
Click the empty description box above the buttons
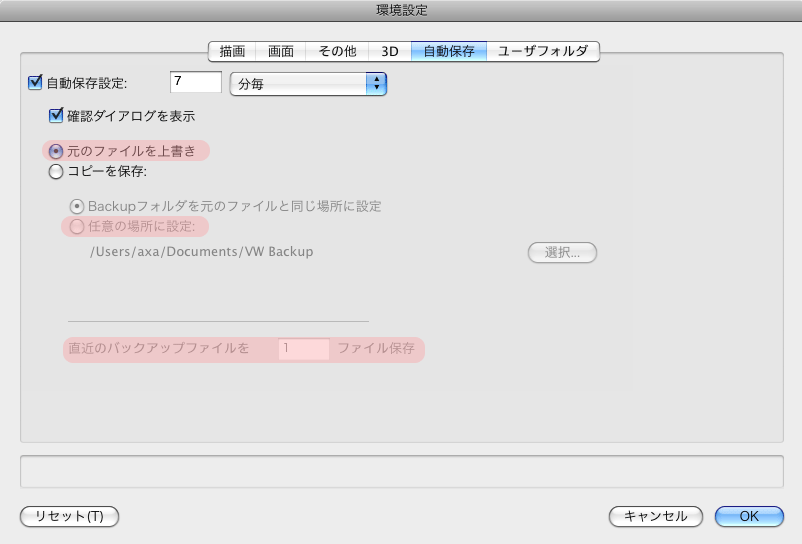401,471
